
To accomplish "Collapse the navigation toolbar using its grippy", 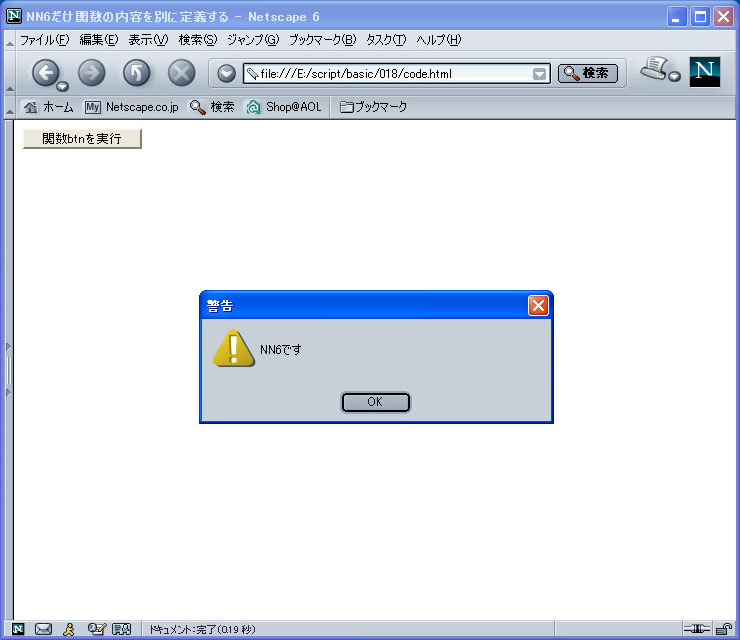I will tap(9, 73).
